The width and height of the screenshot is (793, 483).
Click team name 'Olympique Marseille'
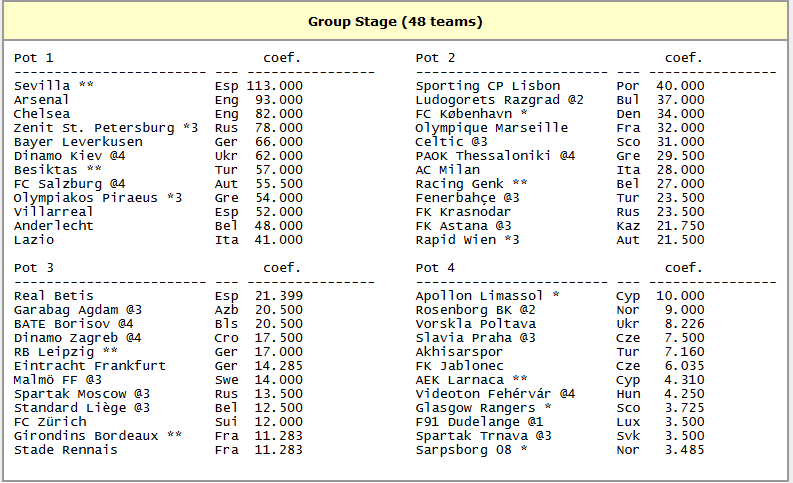[492, 128]
